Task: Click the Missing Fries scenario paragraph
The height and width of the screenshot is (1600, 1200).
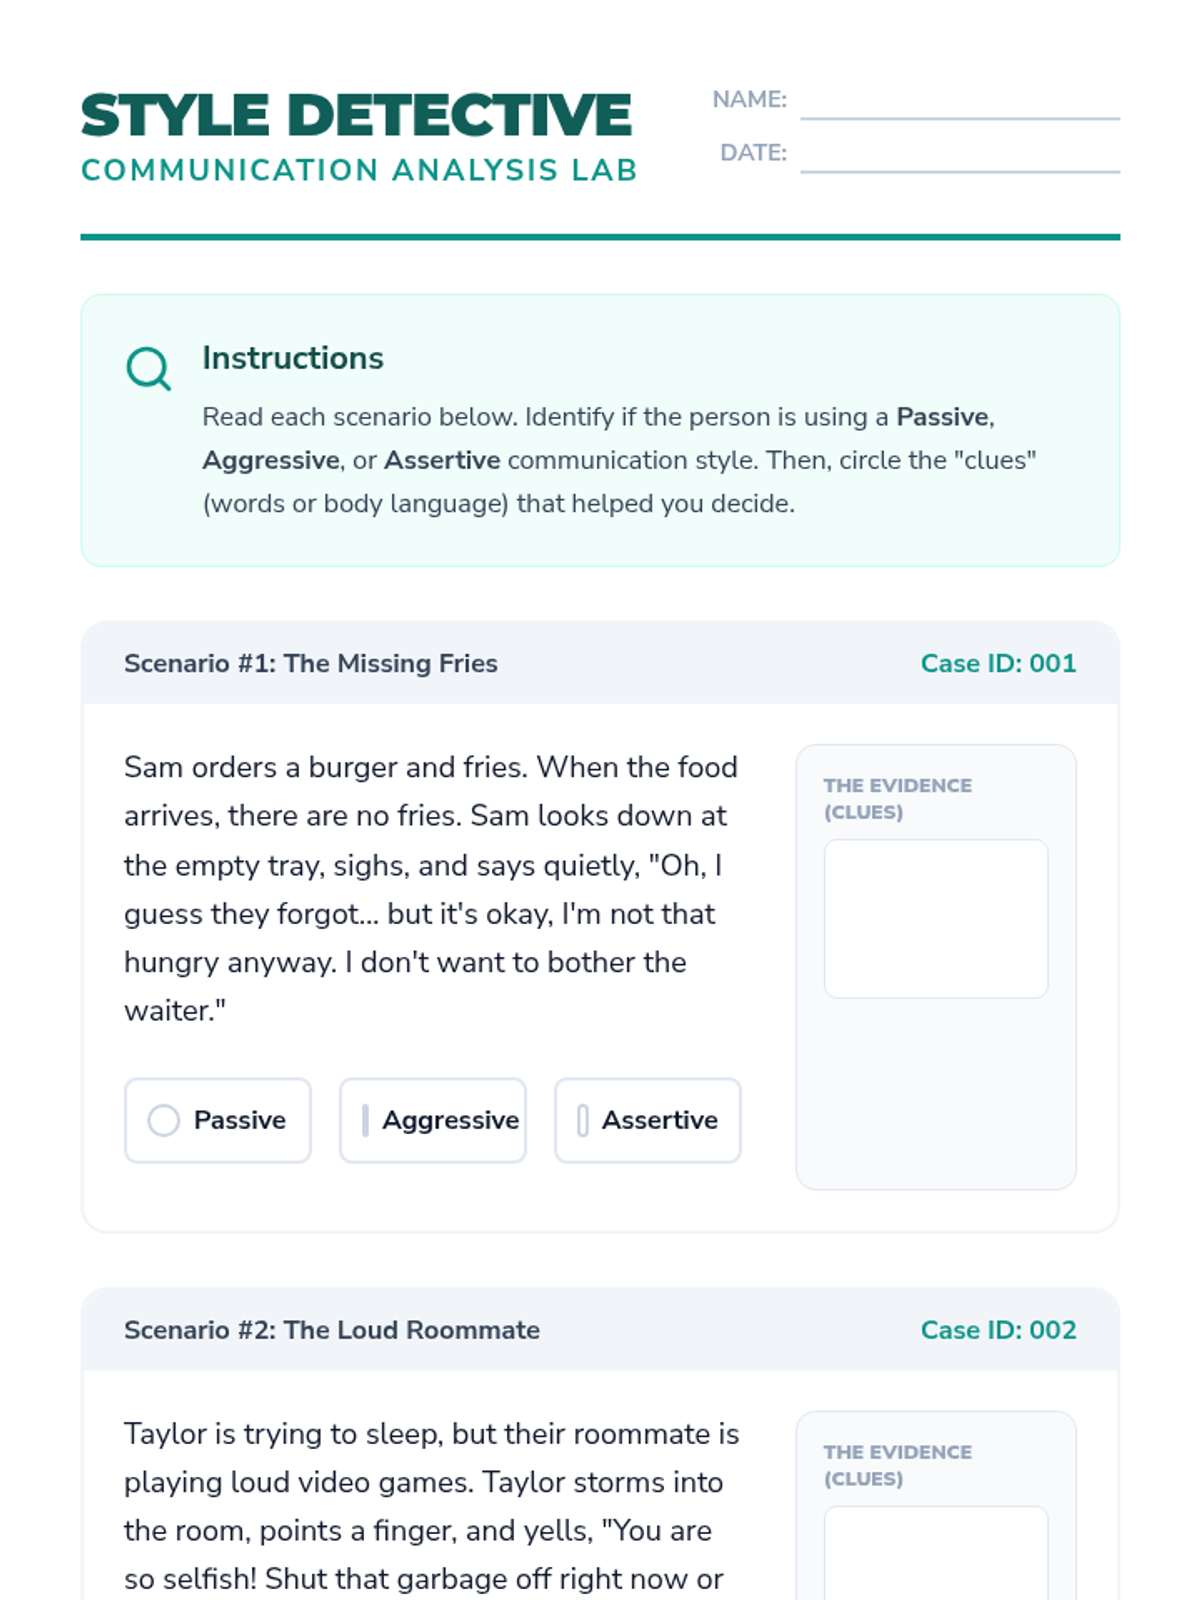Action: click(432, 889)
